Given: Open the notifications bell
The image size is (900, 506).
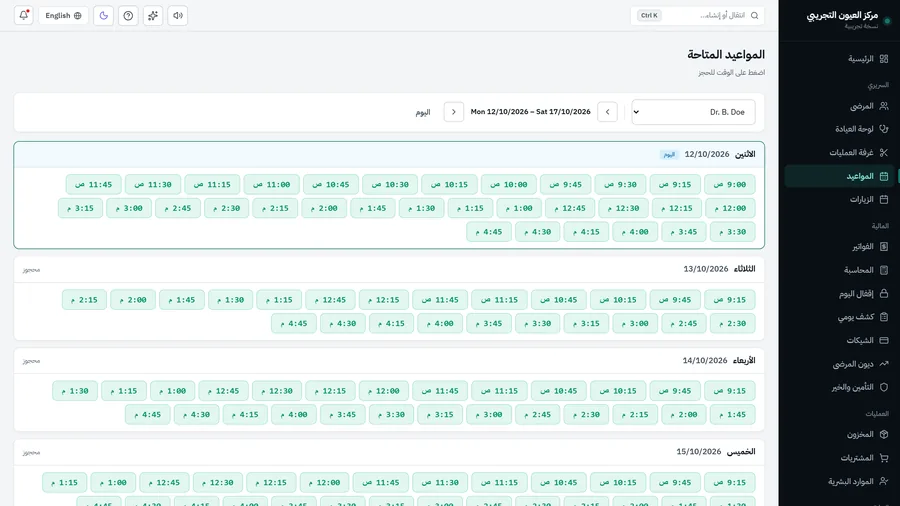Looking at the screenshot, I should click(24, 15).
